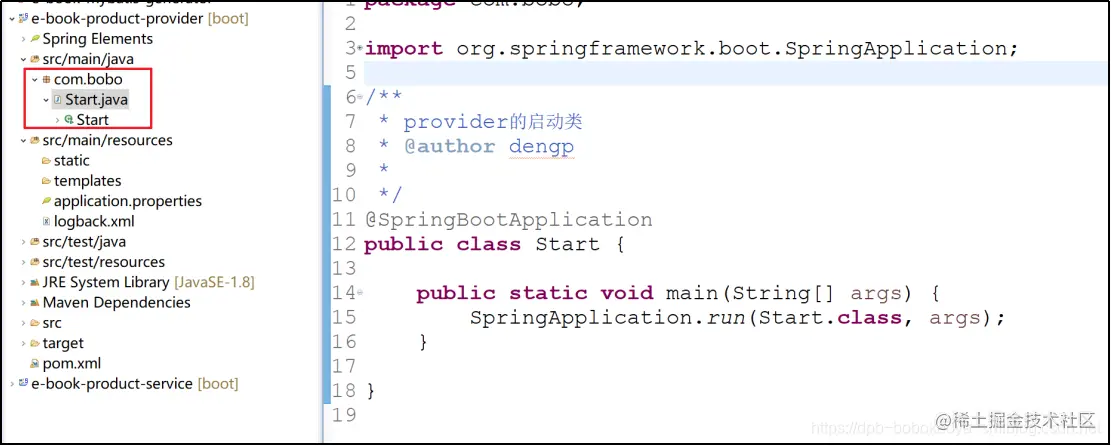Viewport: 1111px width, 446px height.
Task: Click the Maven Dependencies library icon
Action: [35, 303]
